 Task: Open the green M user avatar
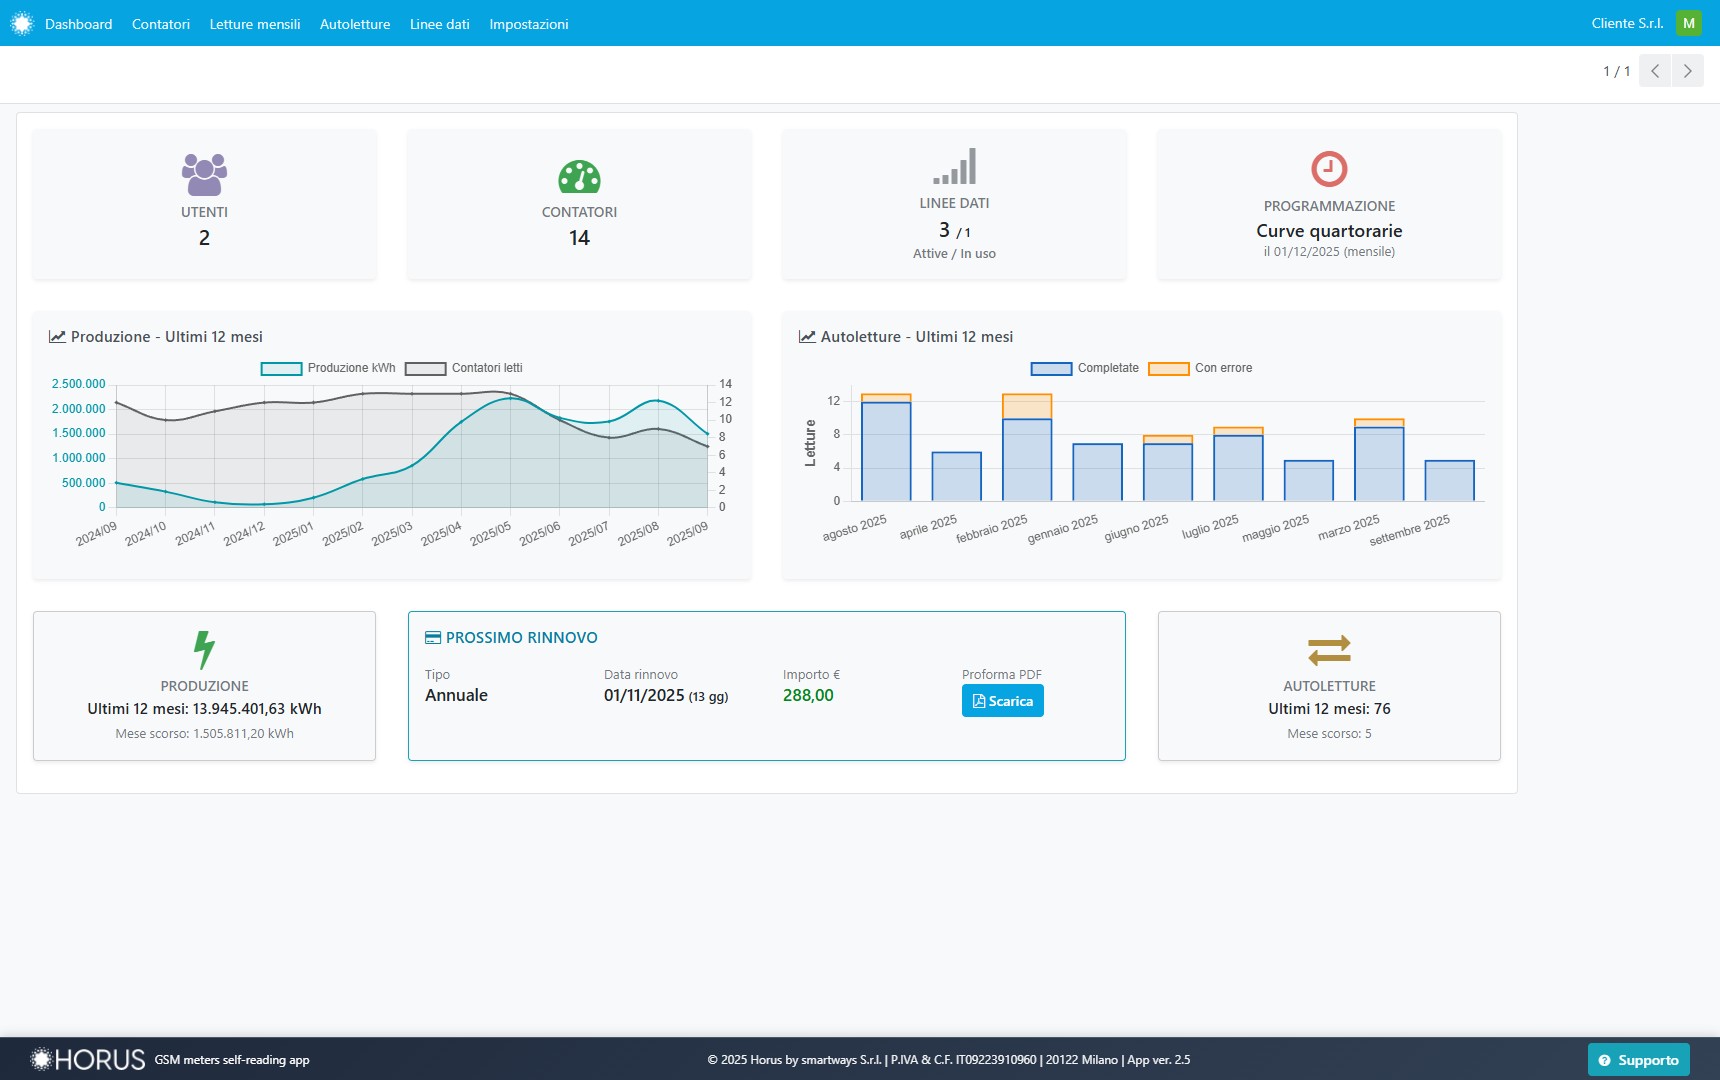tap(1689, 23)
